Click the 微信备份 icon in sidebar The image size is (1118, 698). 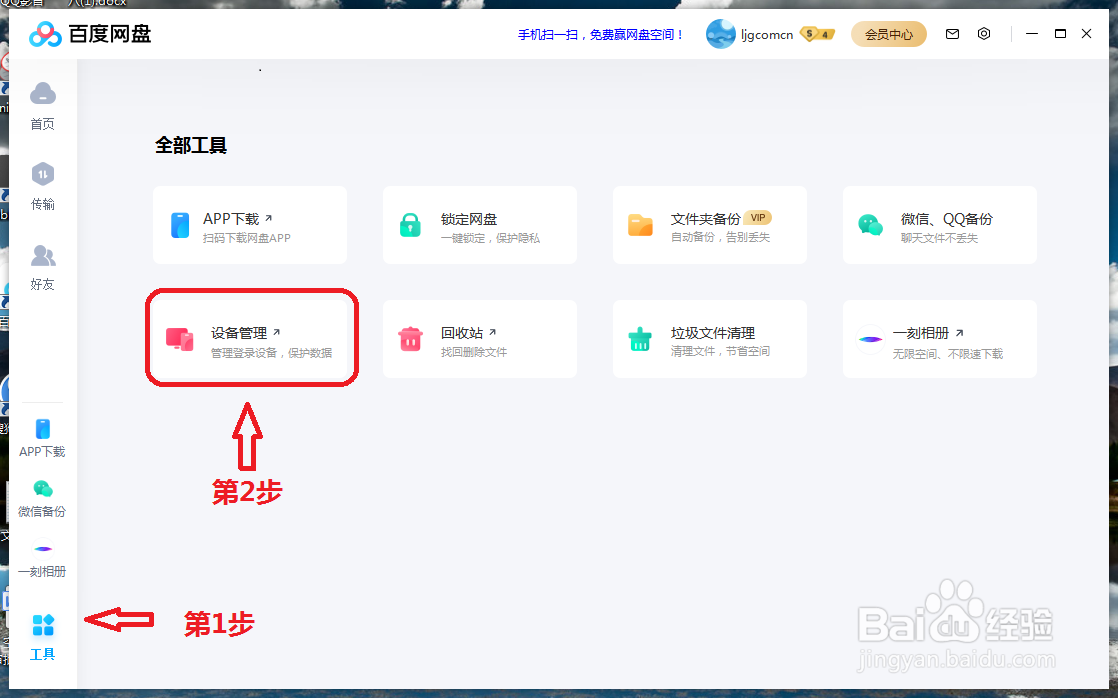click(x=43, y=489)
